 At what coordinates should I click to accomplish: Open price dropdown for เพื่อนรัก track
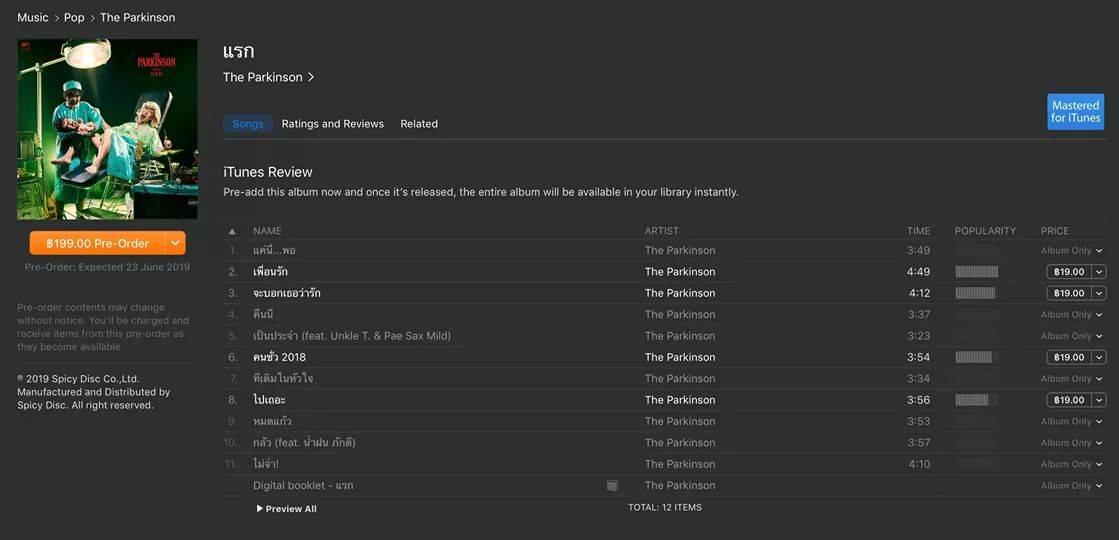[x=1099, y=272]
